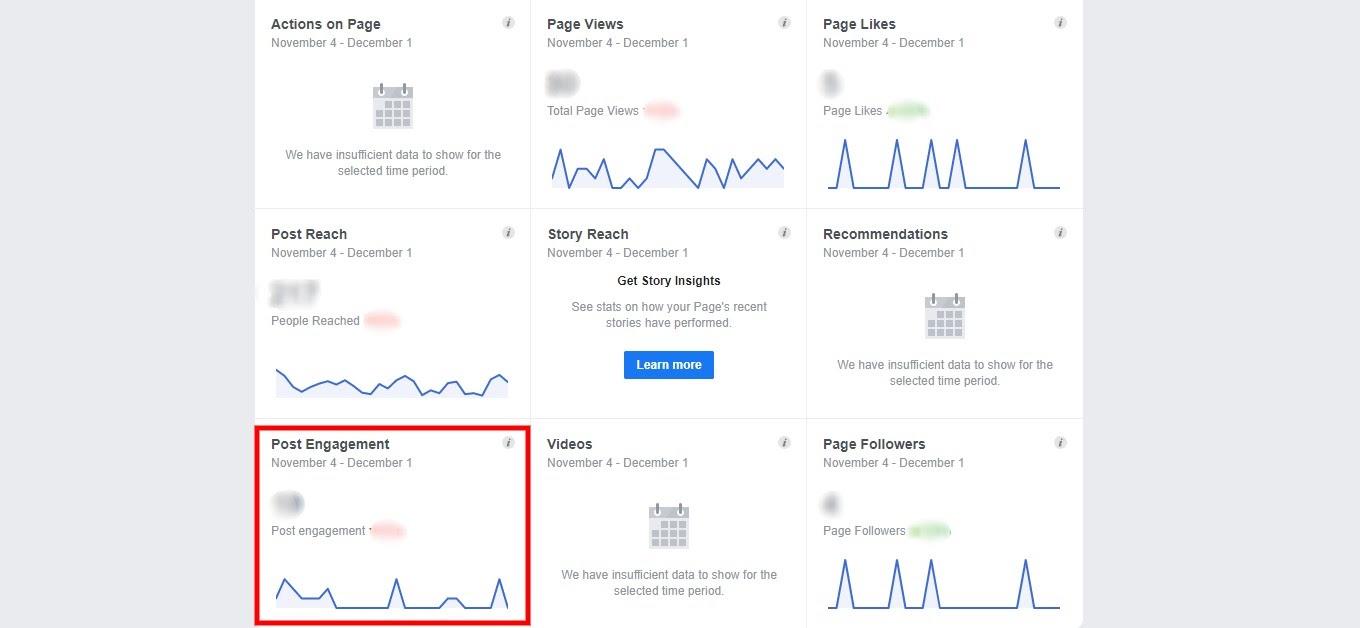
Task: Click the calendar icon in Recommendations
Action: [x=944, y=316]
